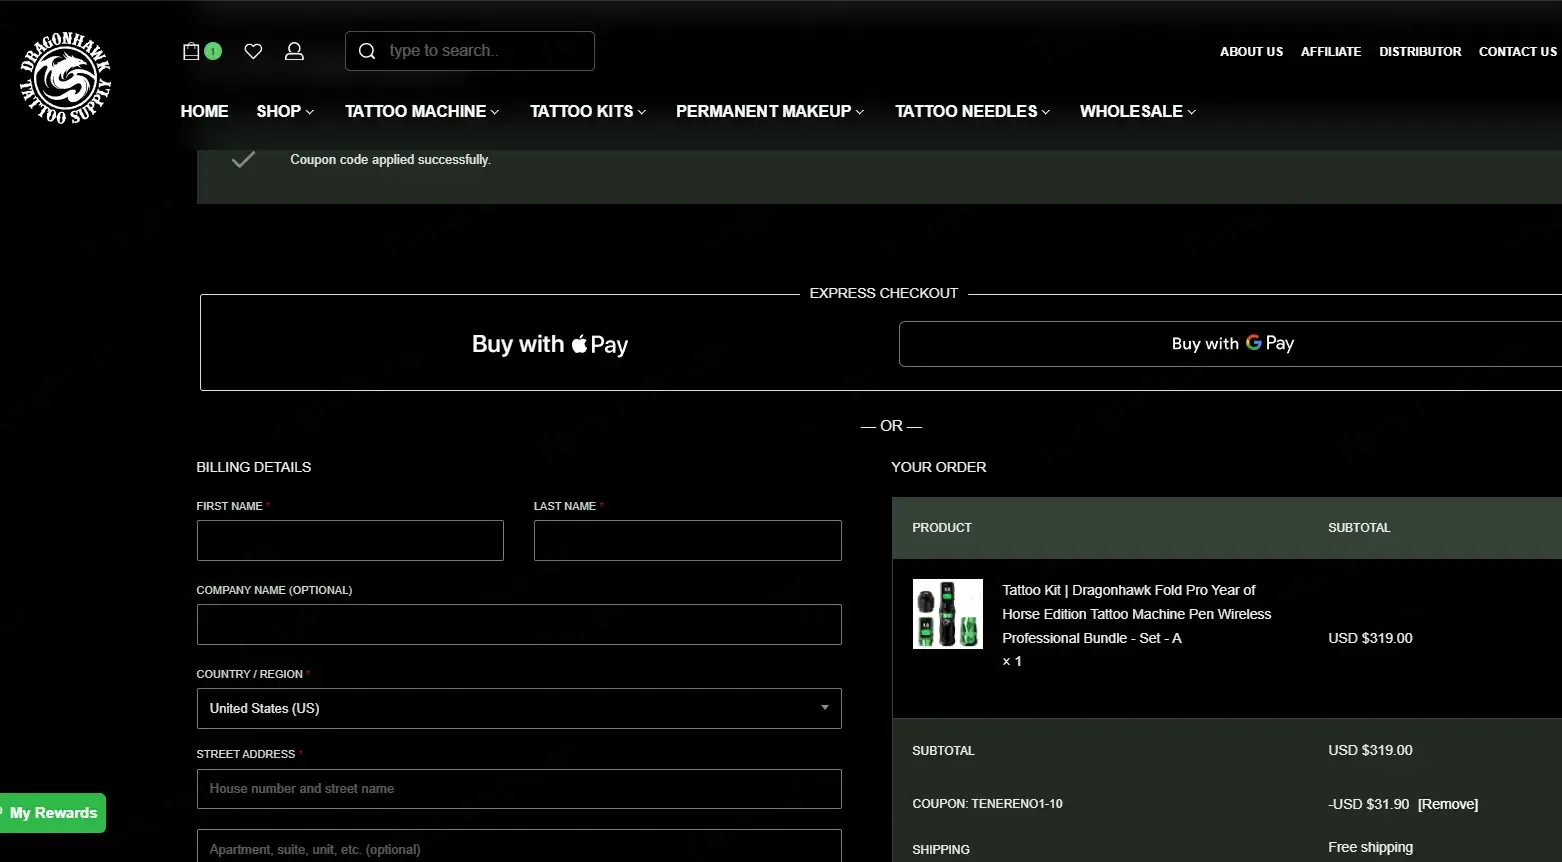Click the coupon discount '-USD $31.90'
The height and width of the screenshot is (862, 1562).
[1369, 804]
